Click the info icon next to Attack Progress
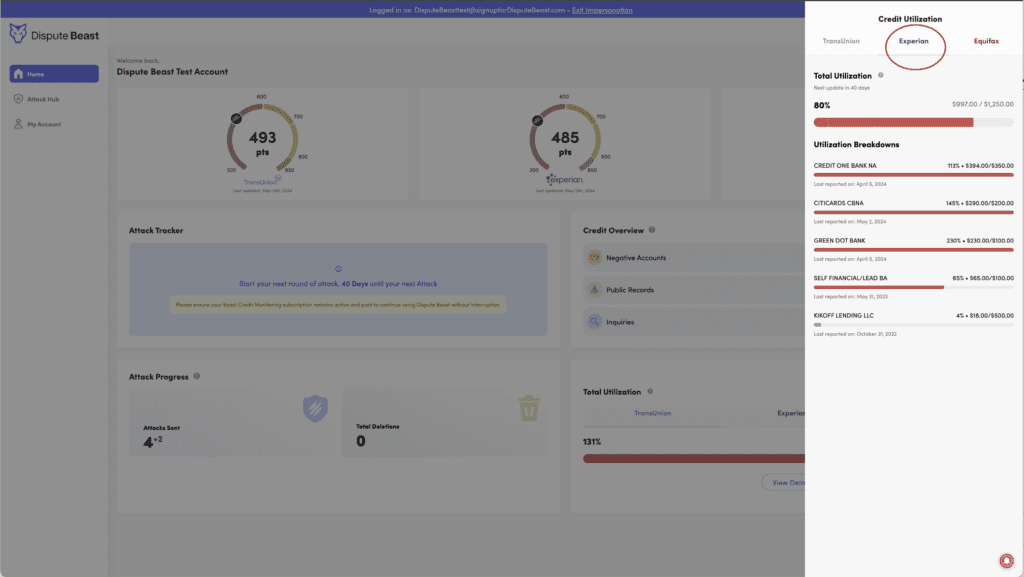The height and width of the screenshot is (577, 1024). click(197, 376)
